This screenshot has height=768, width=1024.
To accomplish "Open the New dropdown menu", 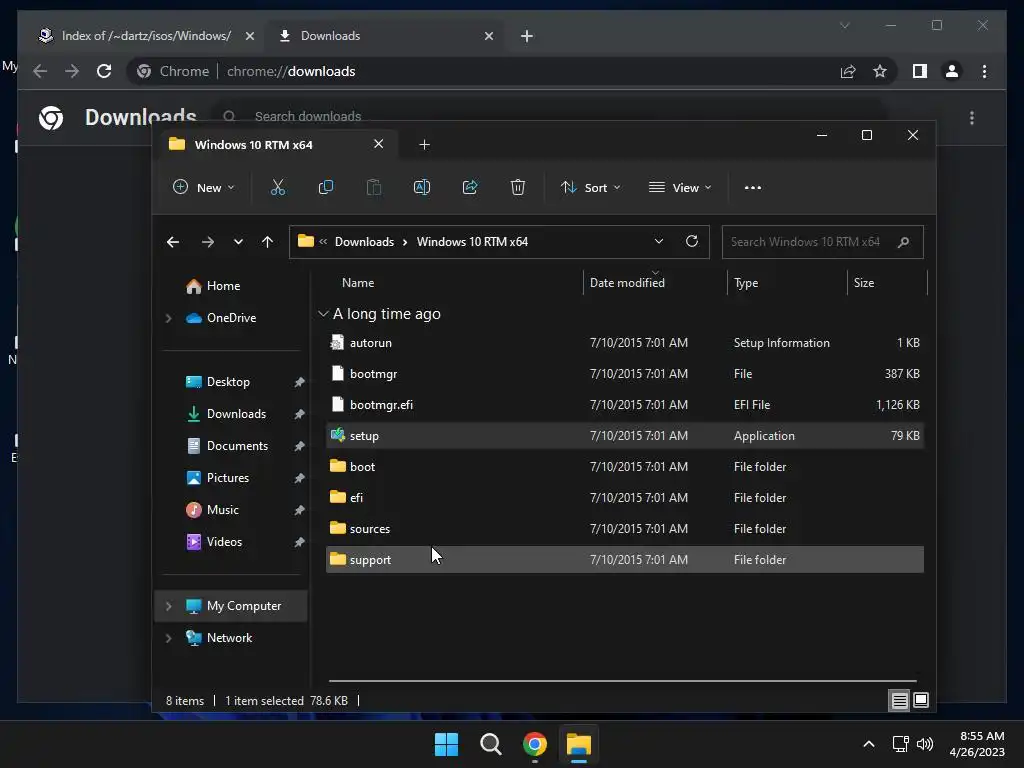I will pos(203,187).
